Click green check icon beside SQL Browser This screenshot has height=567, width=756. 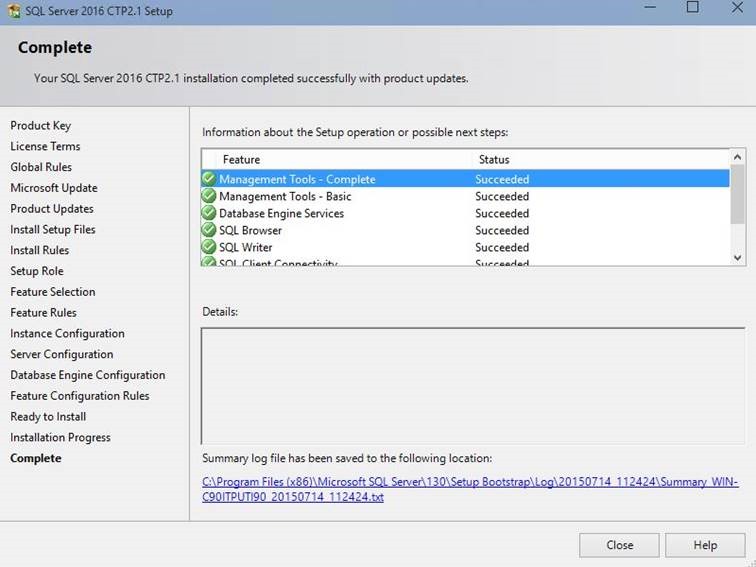[x=209, y=230]
